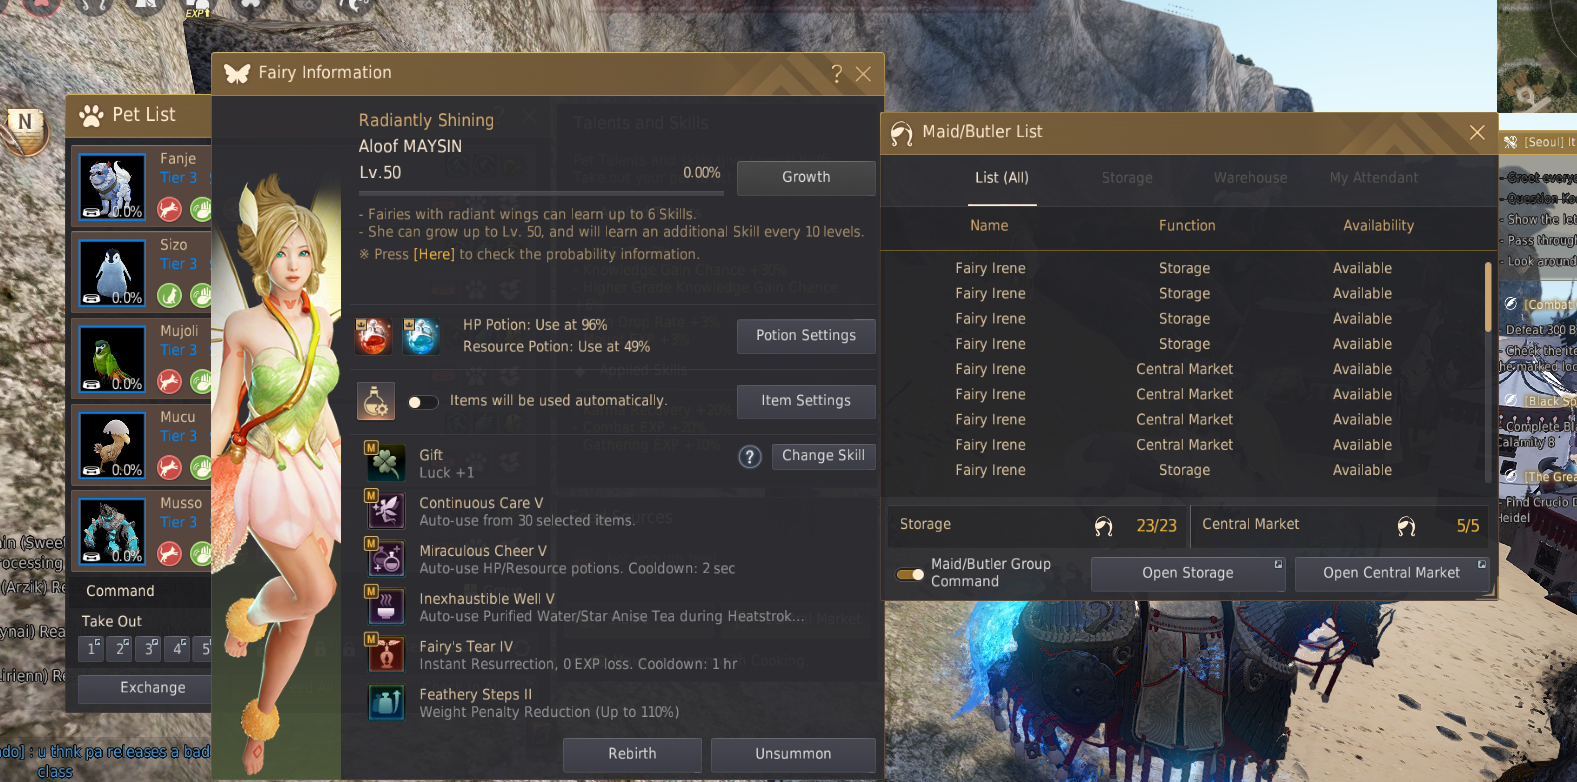
Task: Open the My Attendant tab
Action: (1374, 178)
